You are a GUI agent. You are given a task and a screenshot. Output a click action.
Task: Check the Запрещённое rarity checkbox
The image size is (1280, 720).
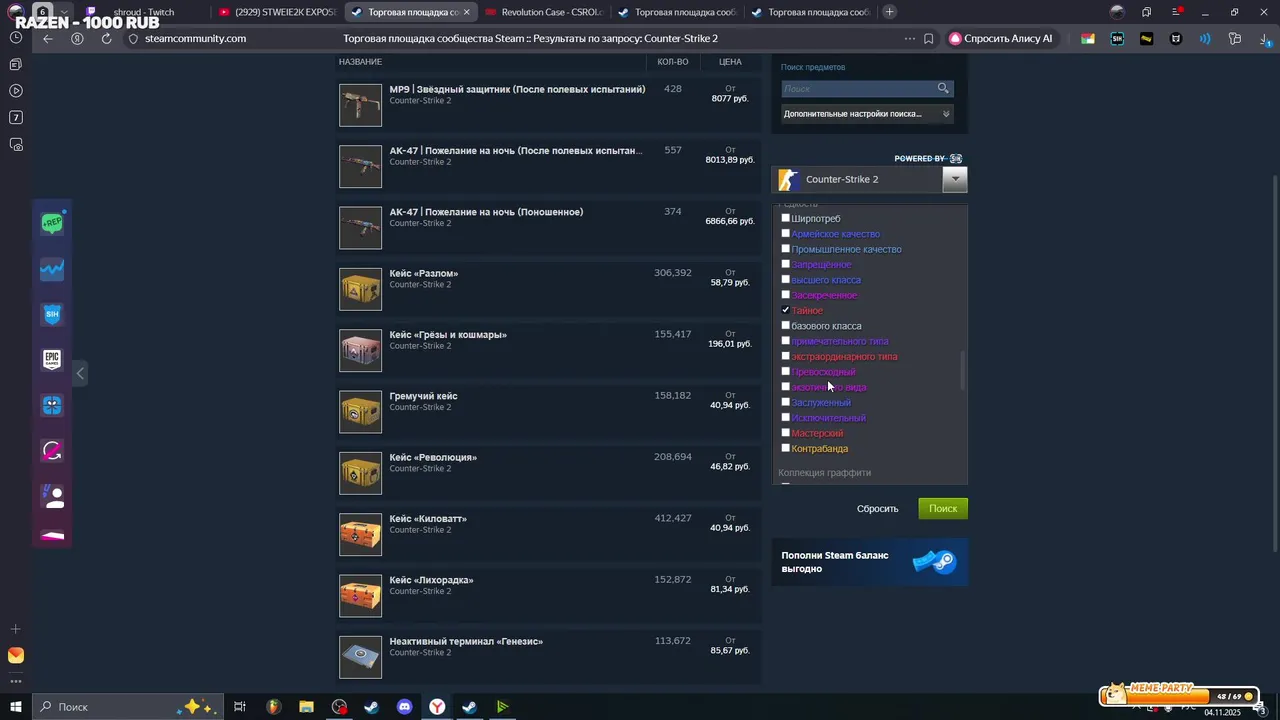click(785, 264)
